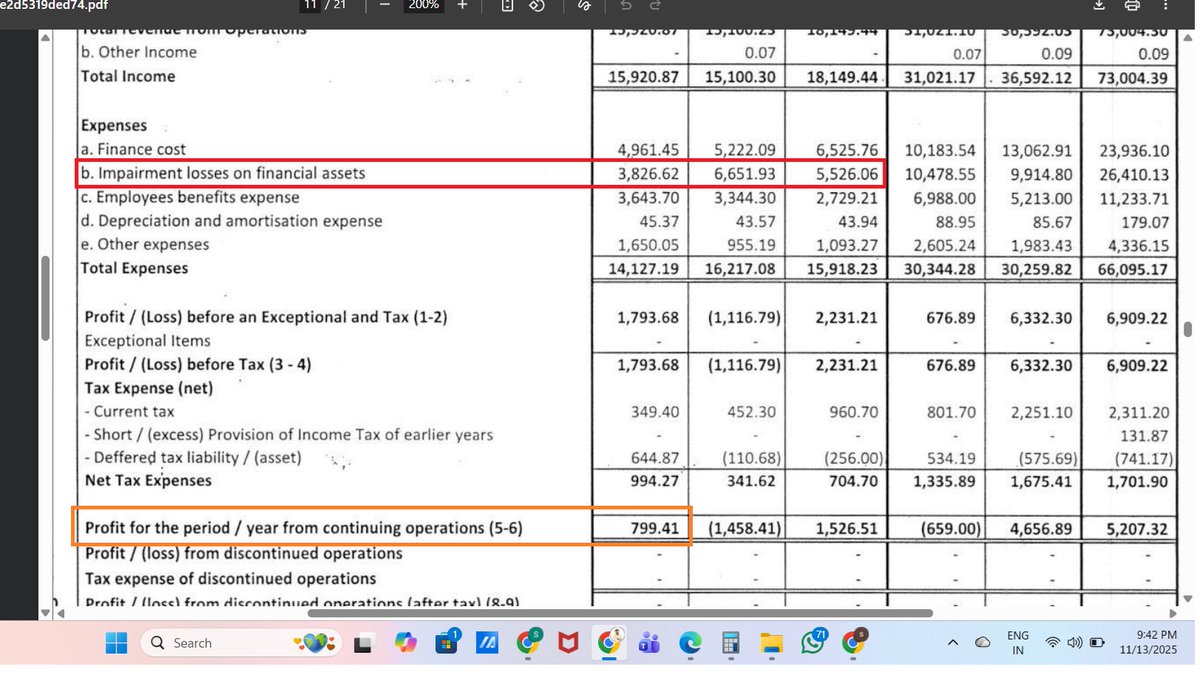Select the Net Tax Expenses label
Screen dimensions: 1200x675
148,480
